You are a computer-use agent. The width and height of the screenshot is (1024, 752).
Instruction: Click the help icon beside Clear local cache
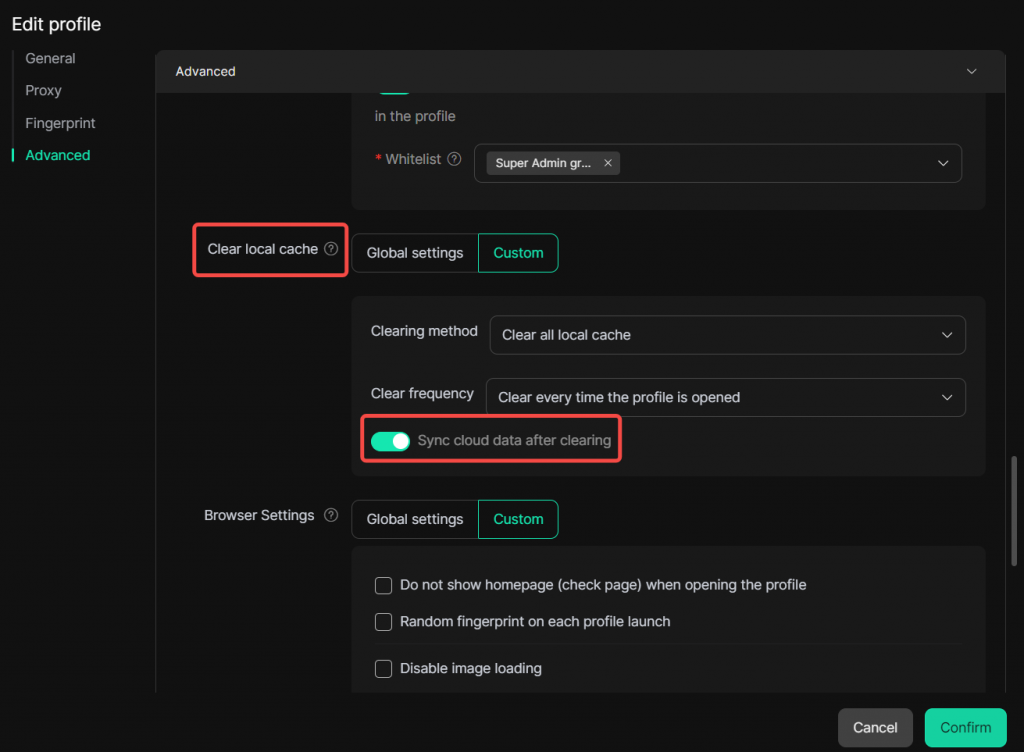coord(331,249)
